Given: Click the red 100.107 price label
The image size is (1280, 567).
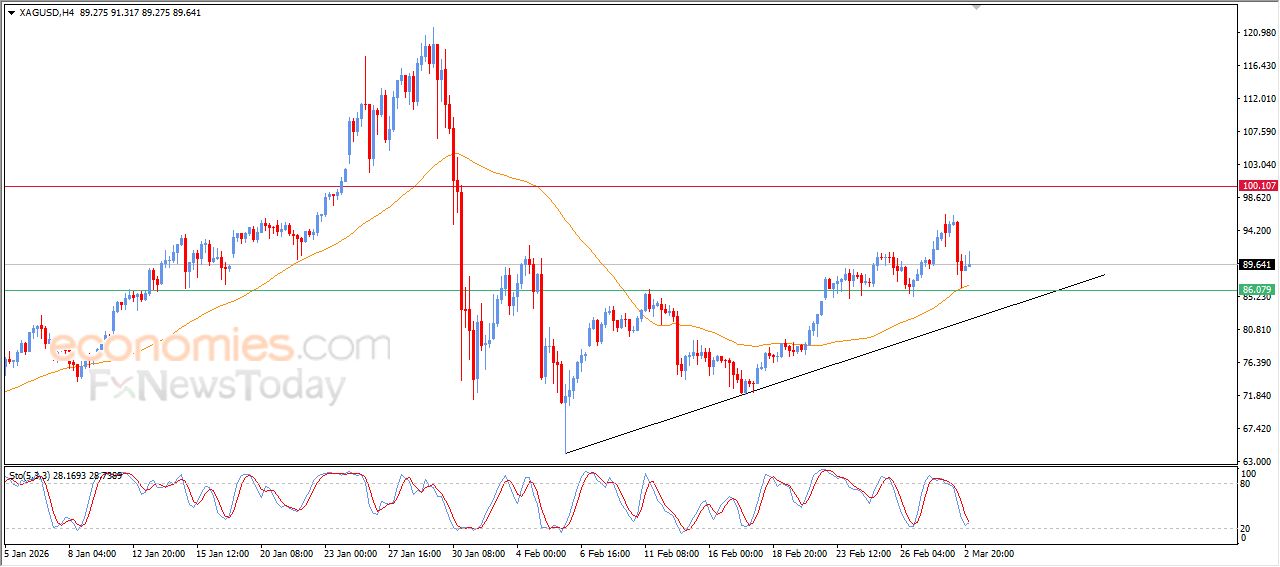Looking at the screenshot, I should (1257, 186).
